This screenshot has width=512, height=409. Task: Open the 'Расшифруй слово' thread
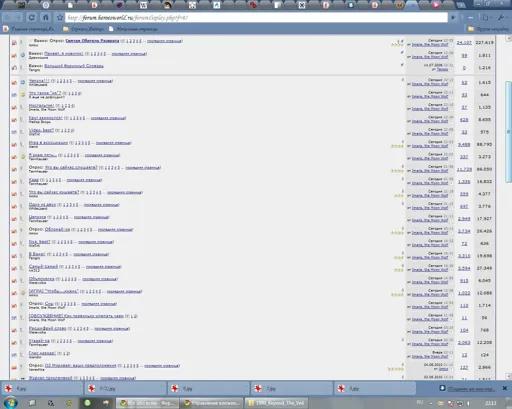click(x=47, y=328)
